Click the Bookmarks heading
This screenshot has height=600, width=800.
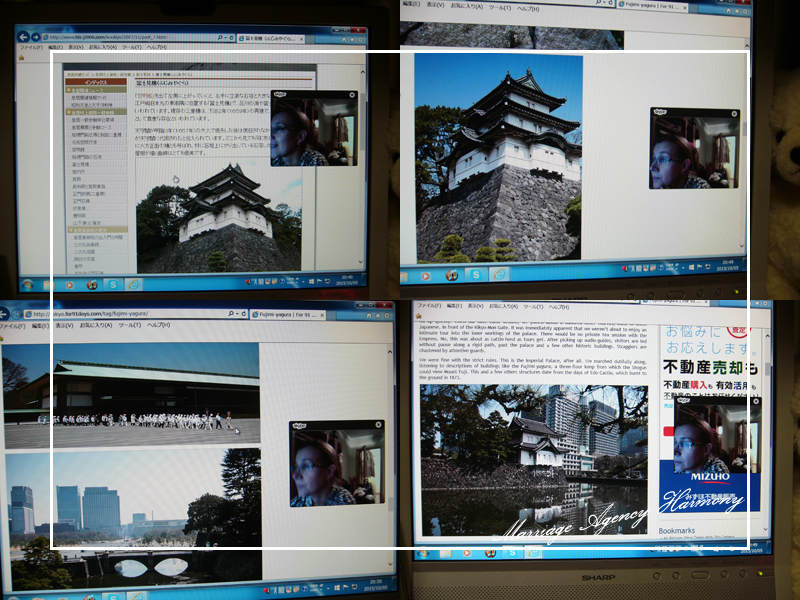pos(677,531)
